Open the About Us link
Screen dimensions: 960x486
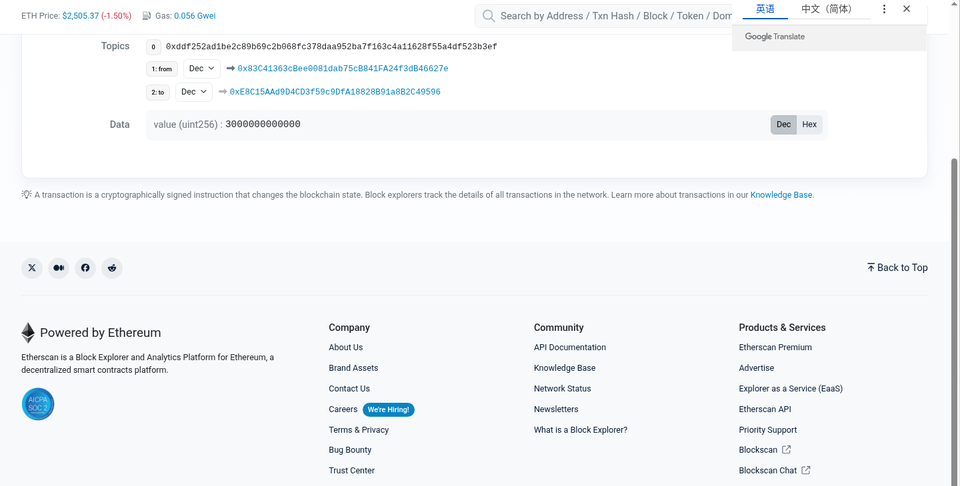(346, 347)
